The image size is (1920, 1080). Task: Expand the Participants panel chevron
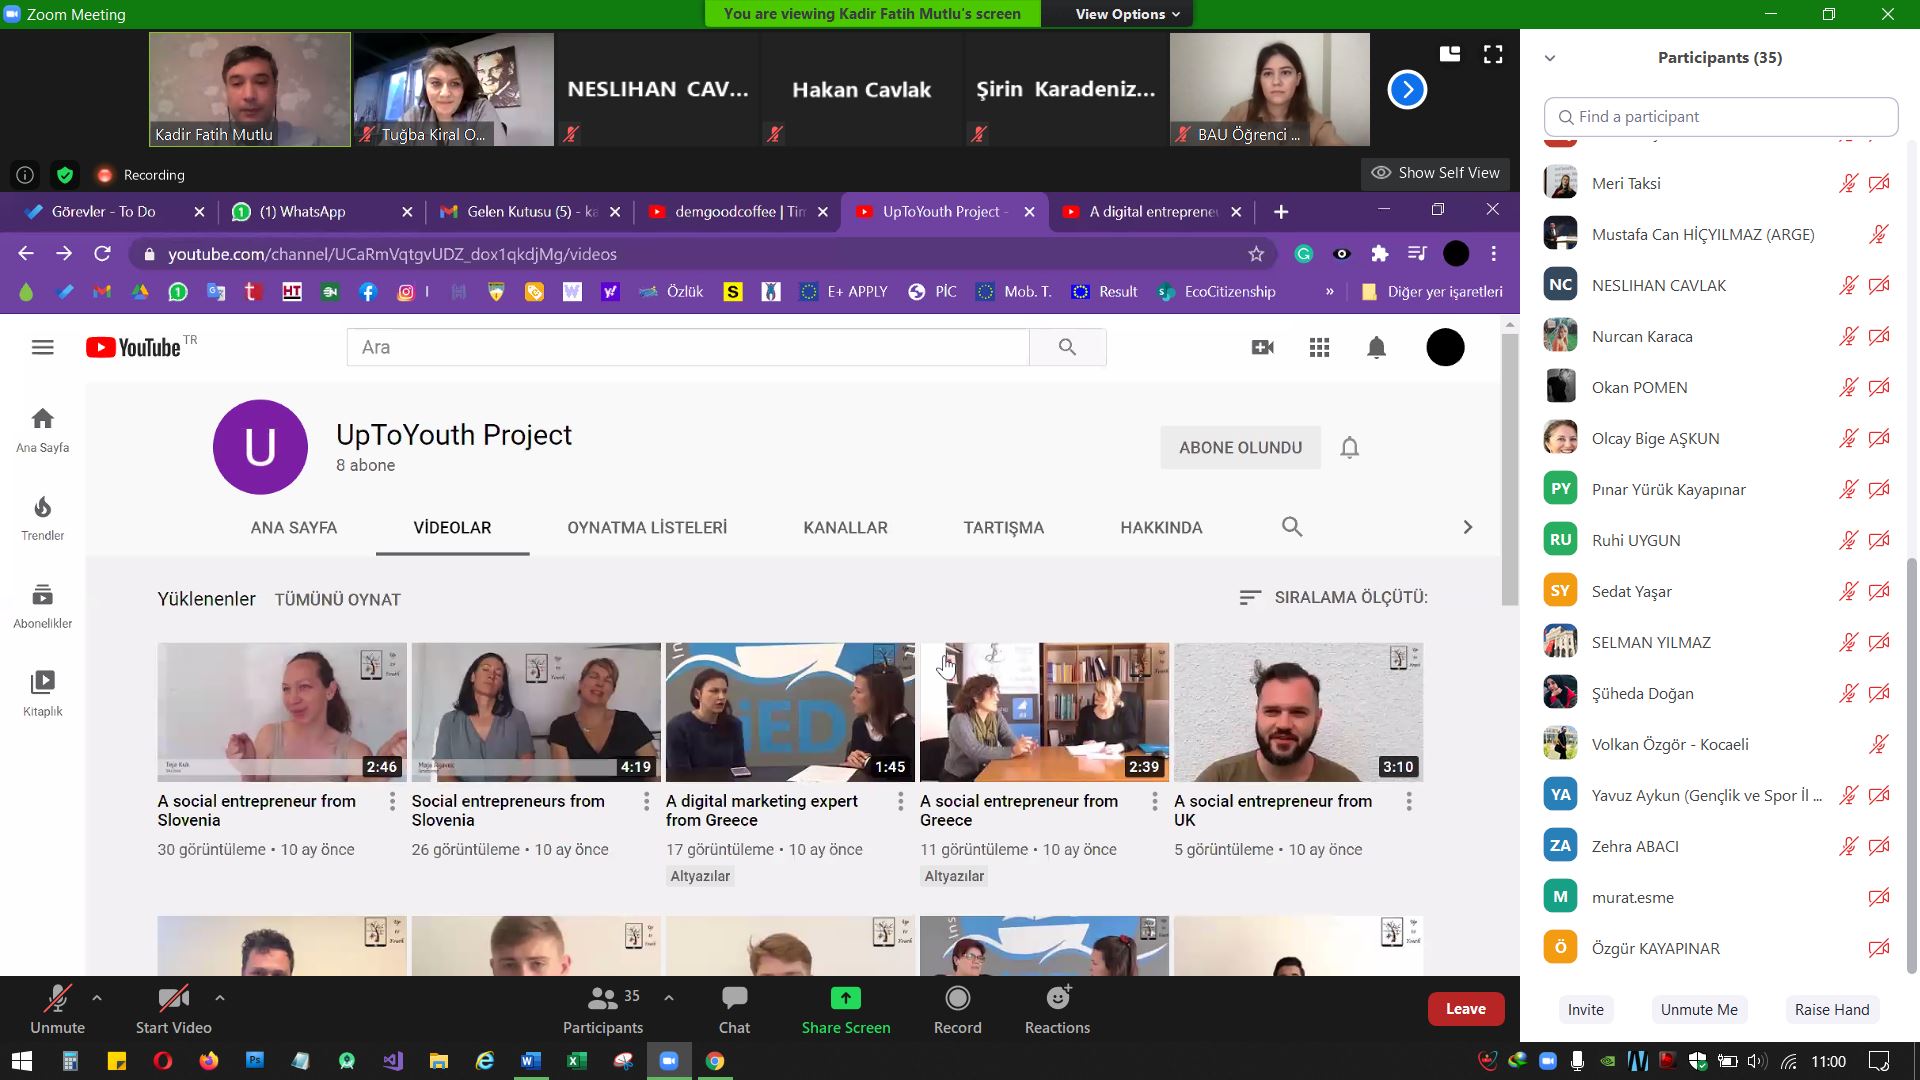pyautogui.click(x=1551, y=57)
